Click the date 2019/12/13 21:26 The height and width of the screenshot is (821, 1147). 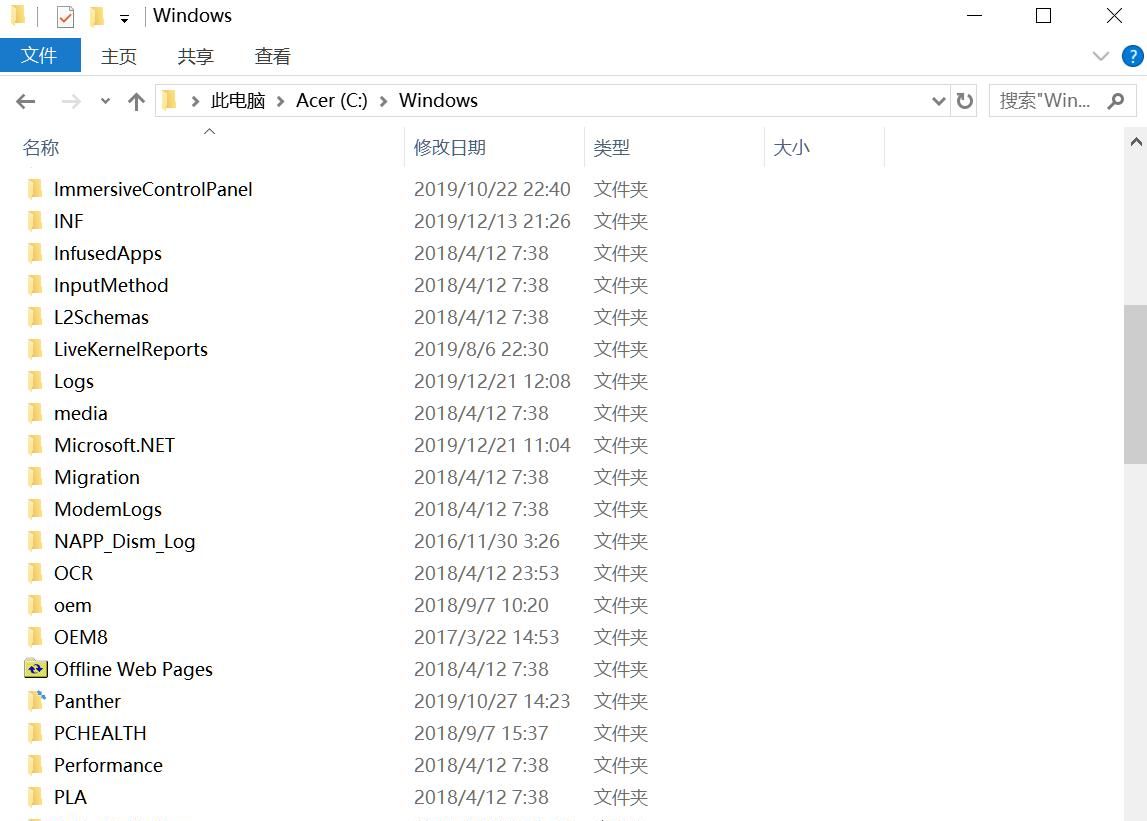(492, 221)
